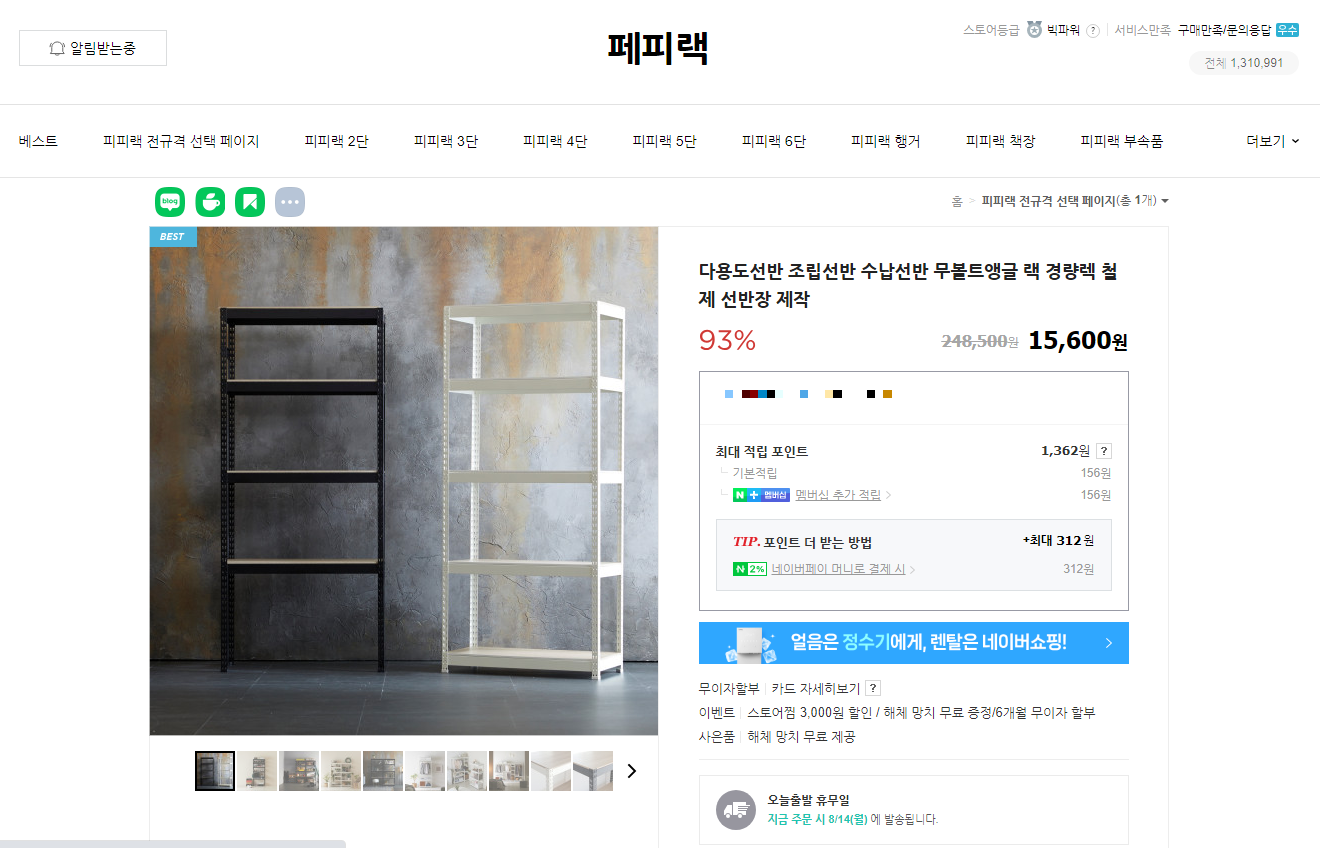Open the Naver blog share icon

170,202
